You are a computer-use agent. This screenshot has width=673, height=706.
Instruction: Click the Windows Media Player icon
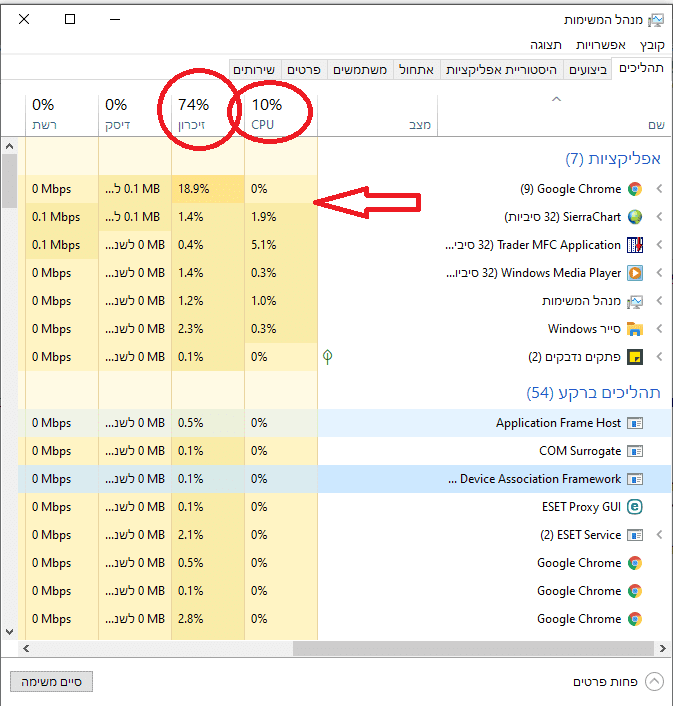[x=635, y=273]
